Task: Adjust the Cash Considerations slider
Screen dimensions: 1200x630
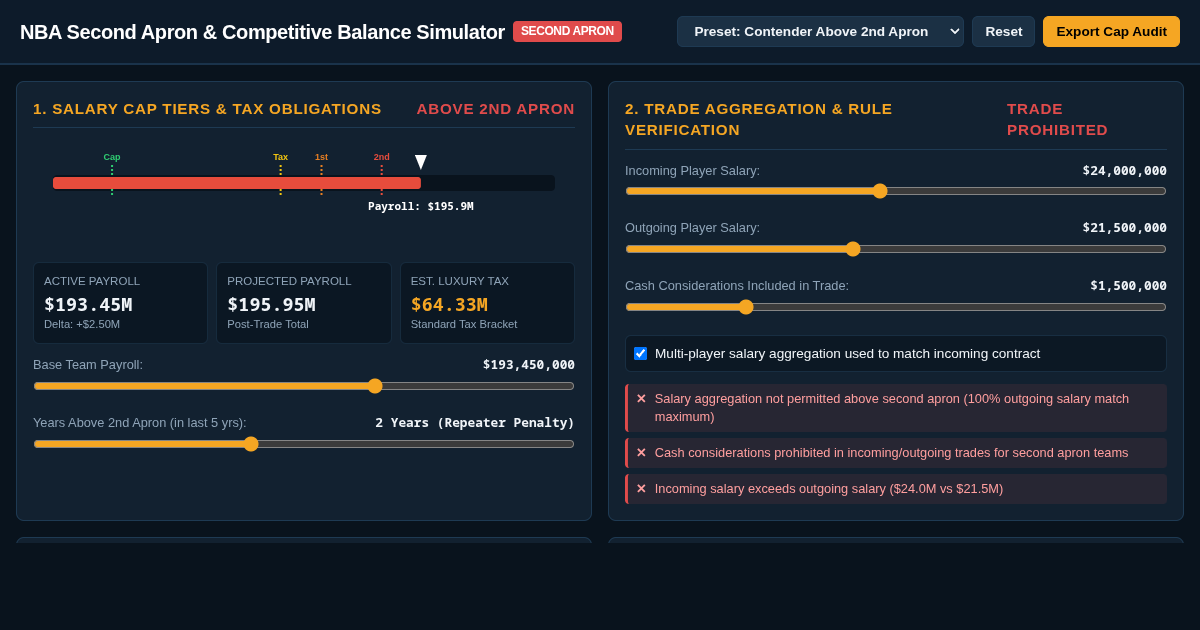Action: coord(896,307)
